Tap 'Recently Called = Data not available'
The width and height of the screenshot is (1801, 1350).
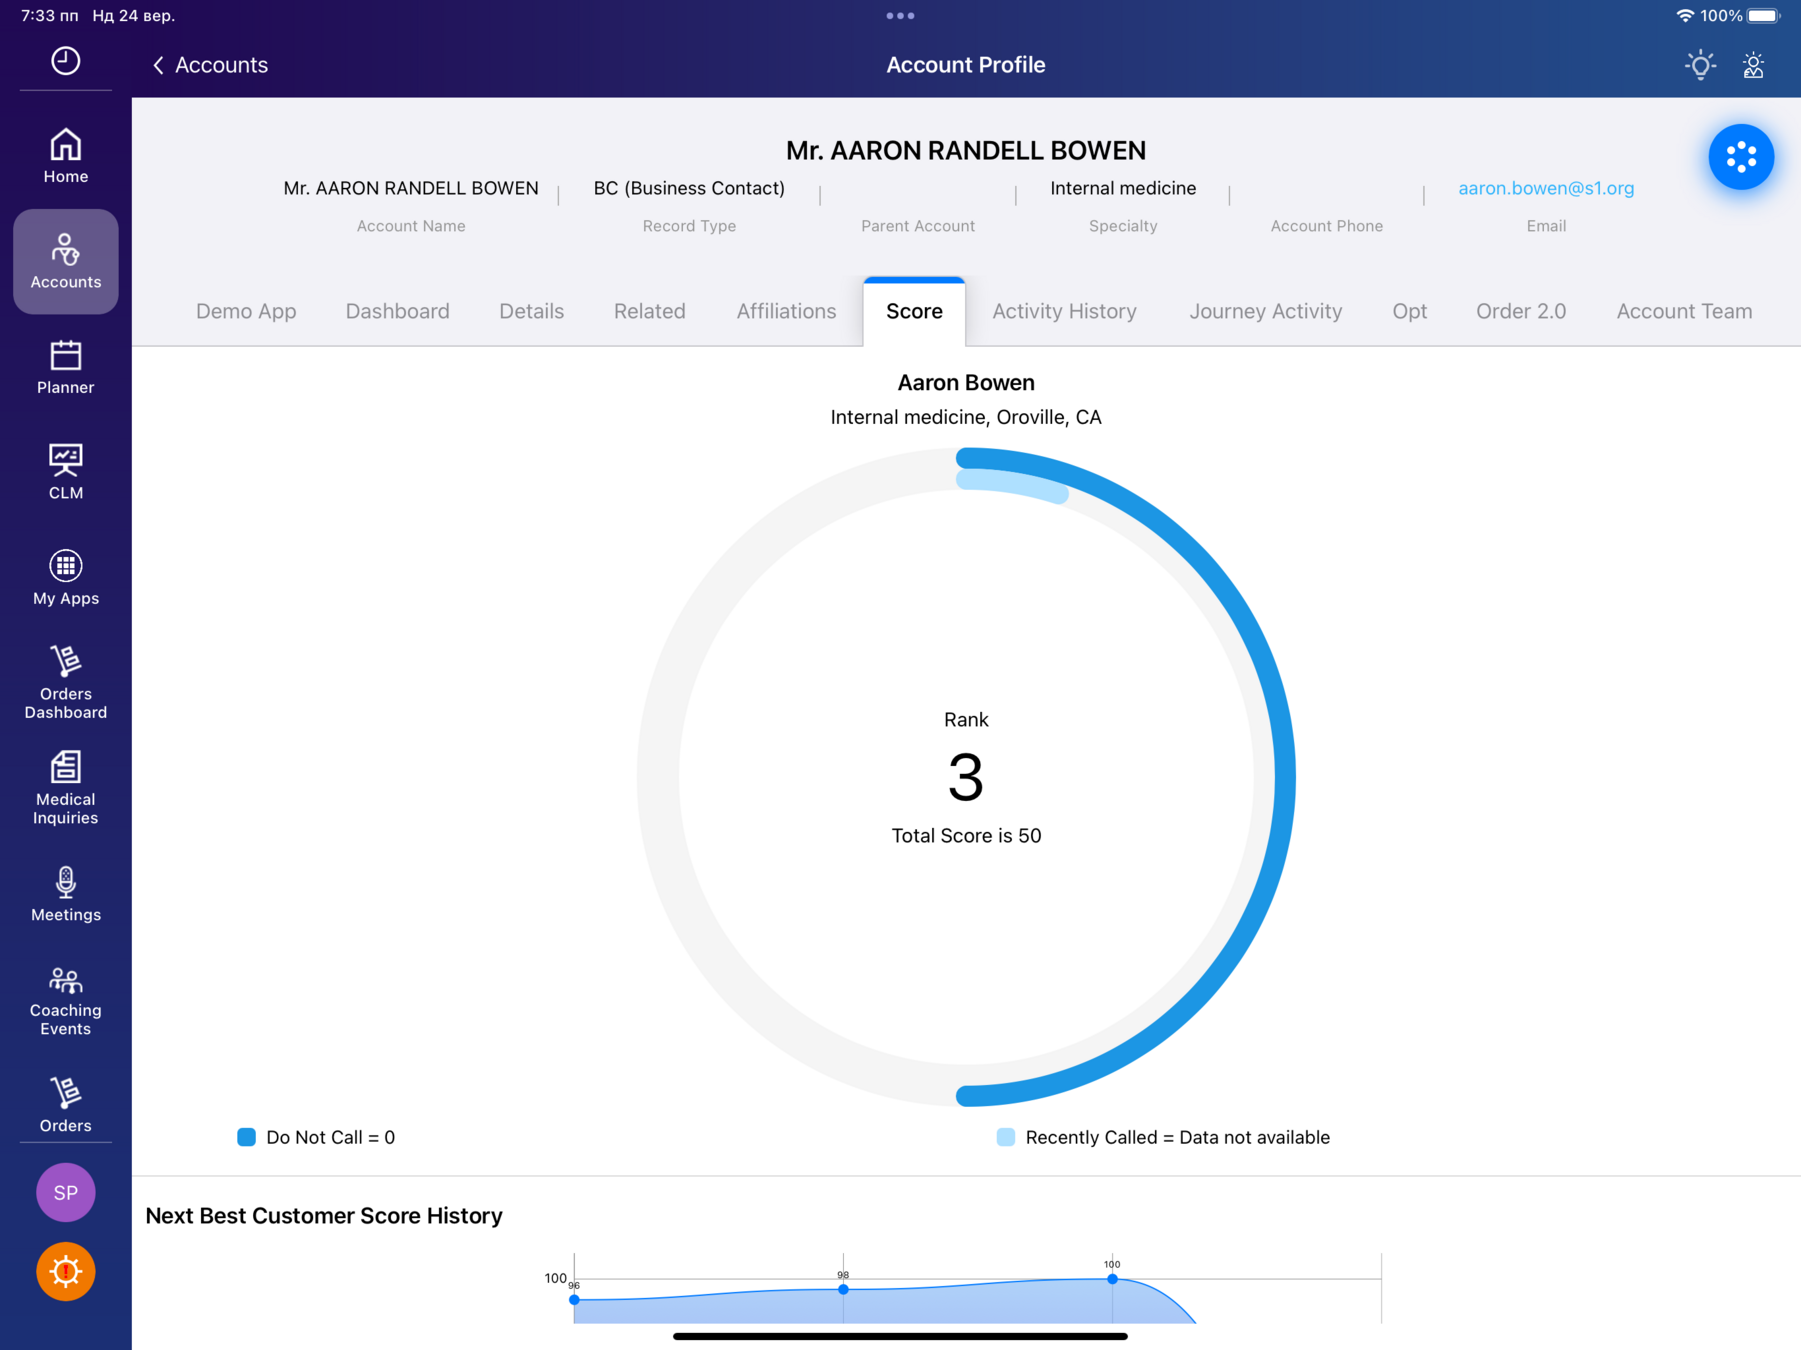[1178, 1137]
